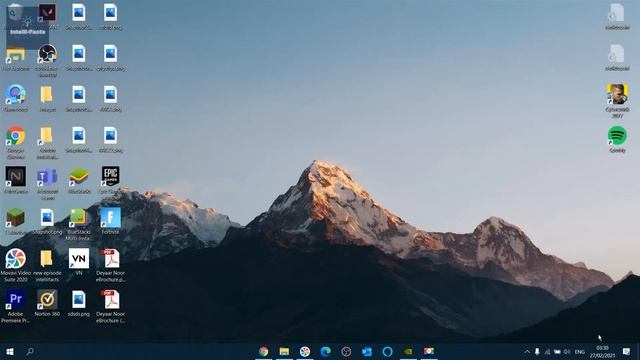Open taskbar search magnifier

[x=30, y=351]
